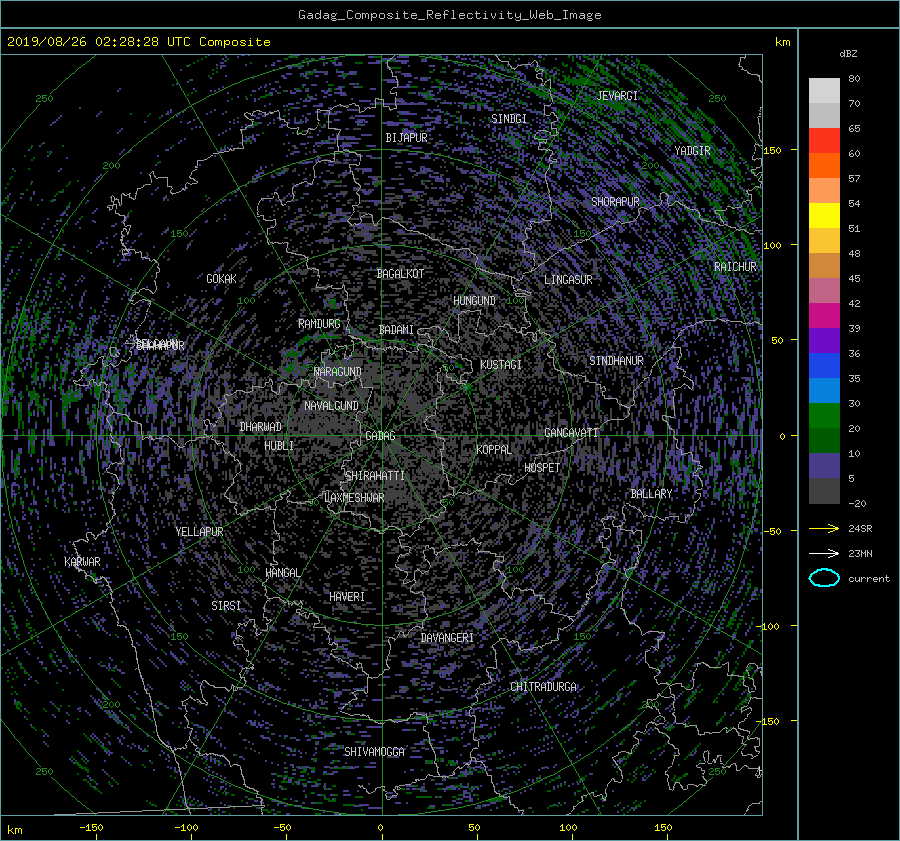Click the dBZ legend heading
Screen dimensions: 900x841
click(x=848, y=54)
